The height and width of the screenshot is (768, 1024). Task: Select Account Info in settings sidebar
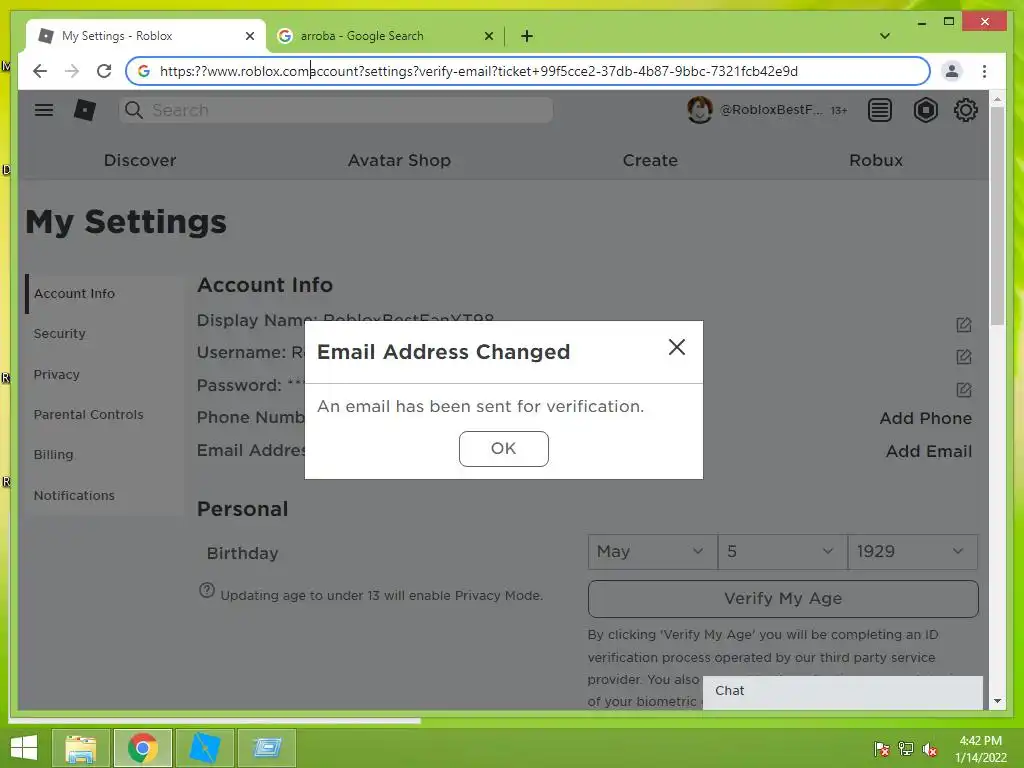[x=104, y=294]
